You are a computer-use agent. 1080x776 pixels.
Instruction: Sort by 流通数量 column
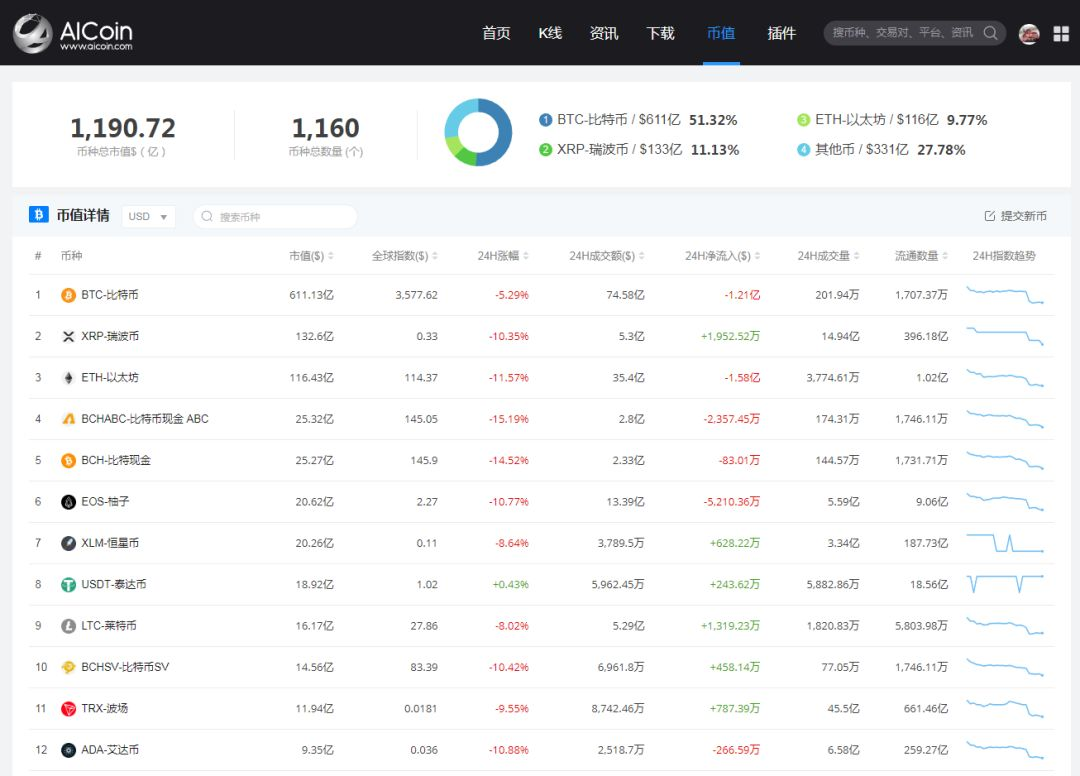click(922, 256)
